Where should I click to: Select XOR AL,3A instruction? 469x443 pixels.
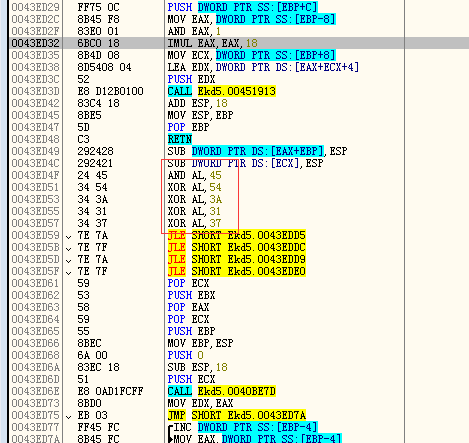[x=194, y=199]
